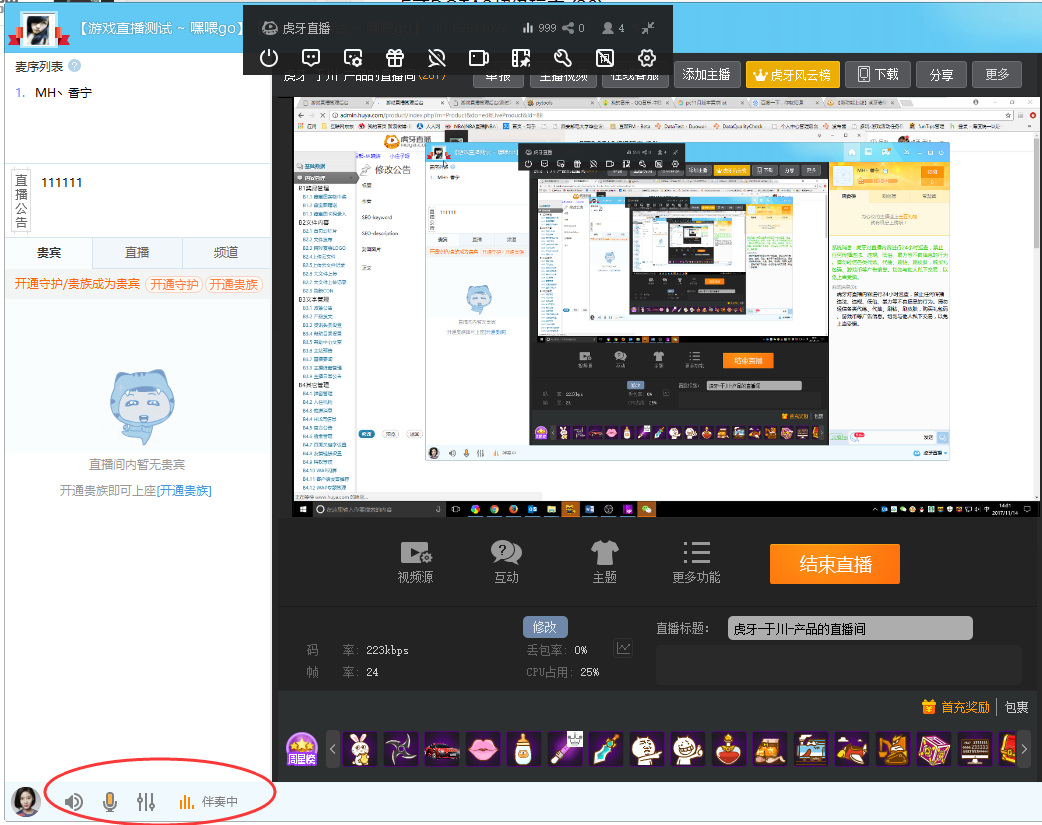This screenshot has width=1042, height=825.
Task: Click the 伴奏中 accompaniment indicator
Action: [208, 802]
